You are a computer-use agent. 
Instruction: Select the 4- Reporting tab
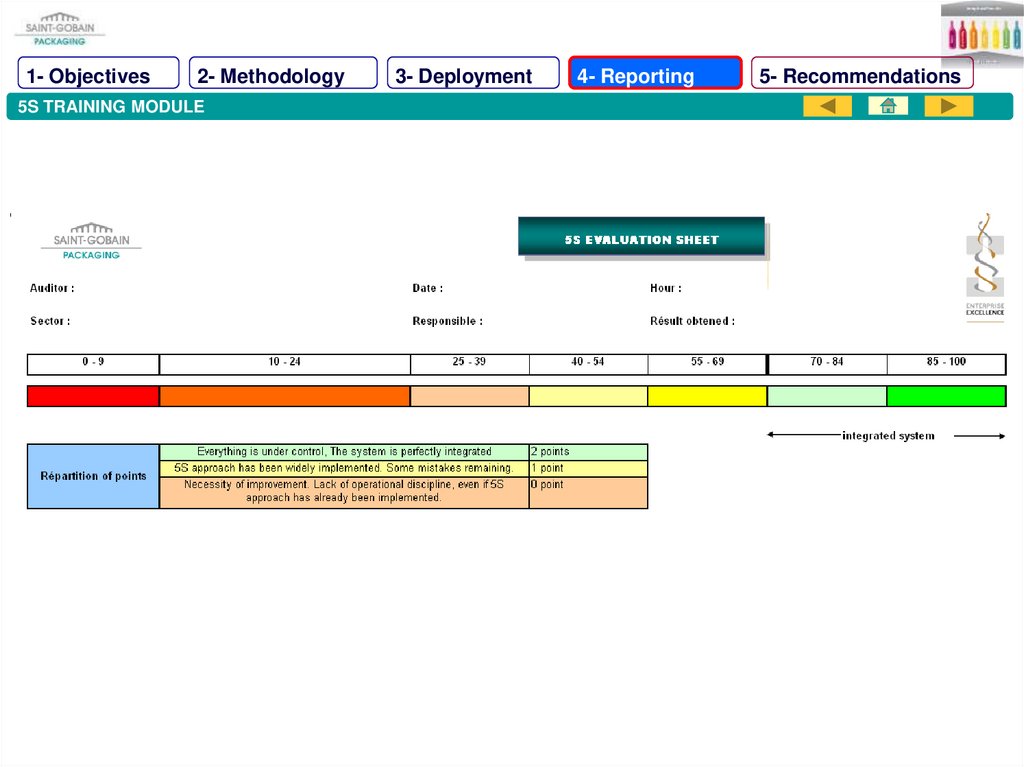655,75
